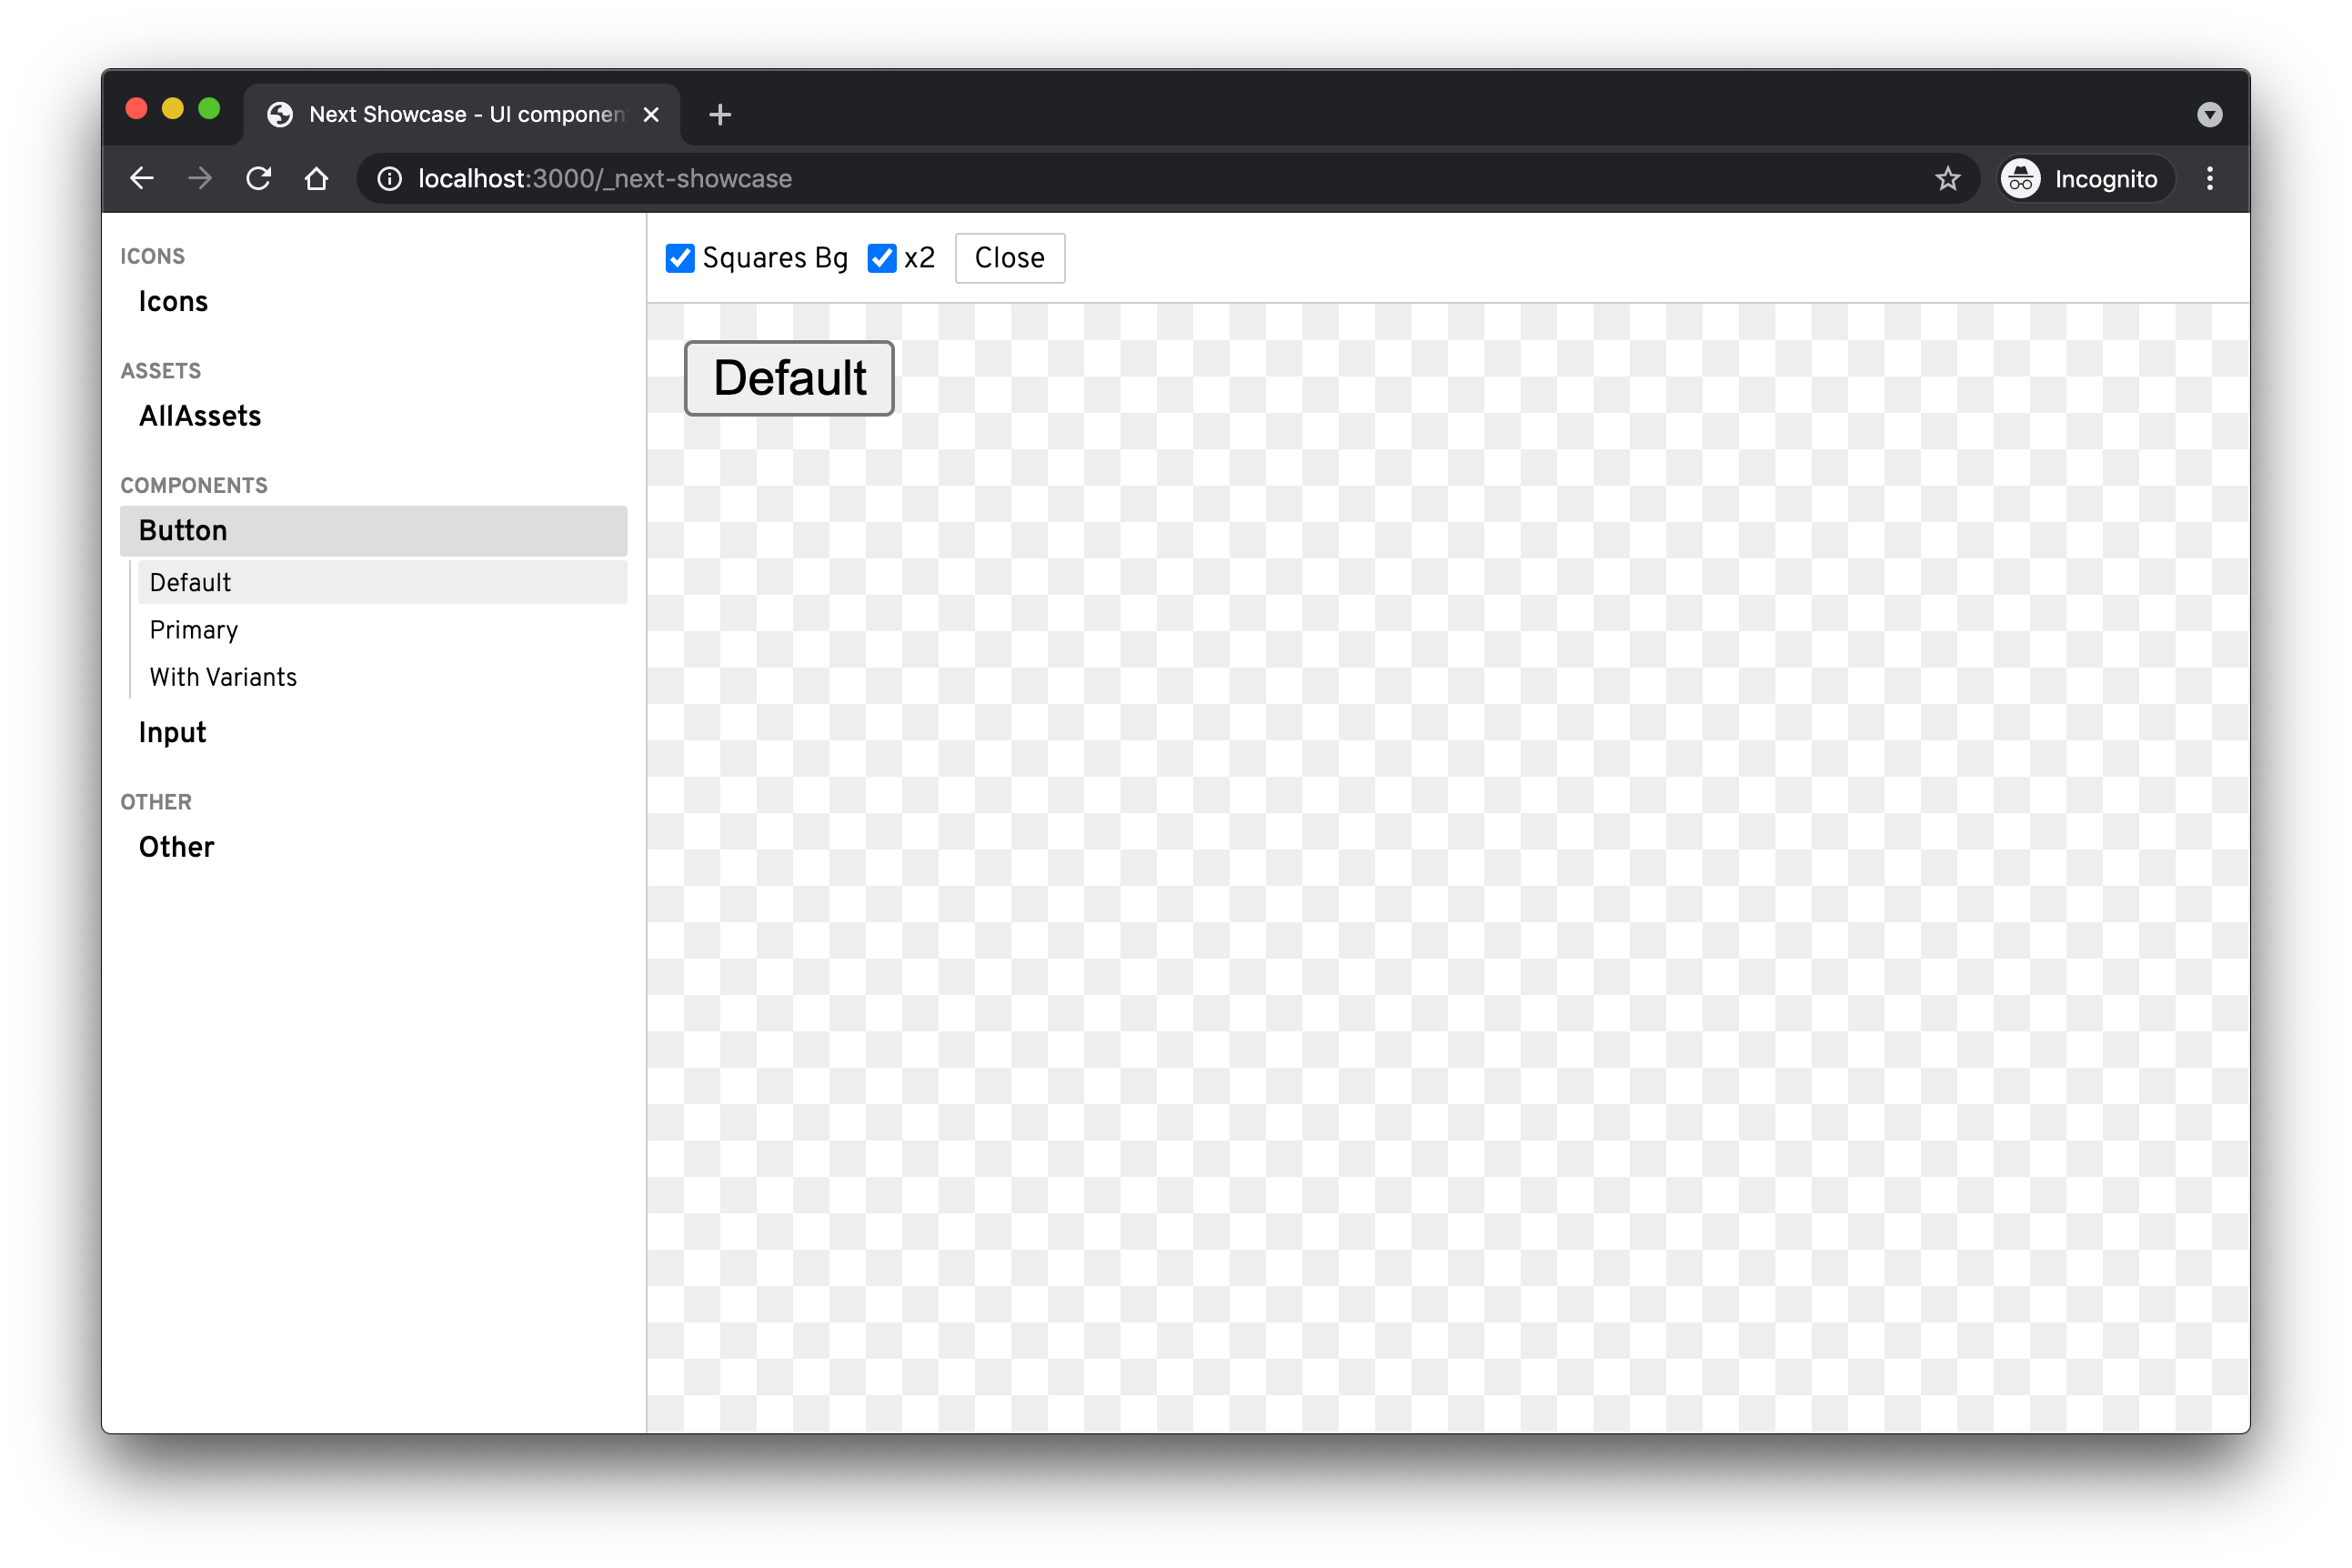2352x1568 pixels.
Task: Click the yellow minimize window button
Action: pos(173,108)
